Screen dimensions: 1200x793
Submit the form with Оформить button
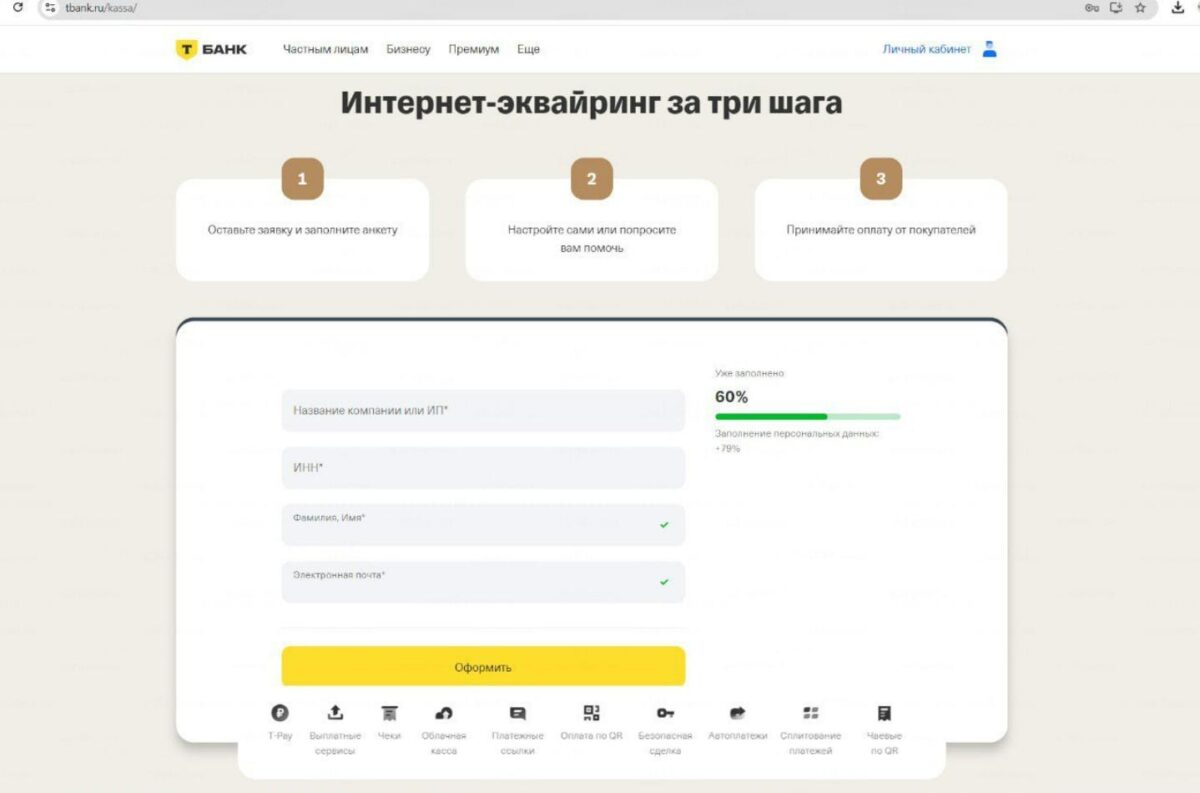click(483, 666)
